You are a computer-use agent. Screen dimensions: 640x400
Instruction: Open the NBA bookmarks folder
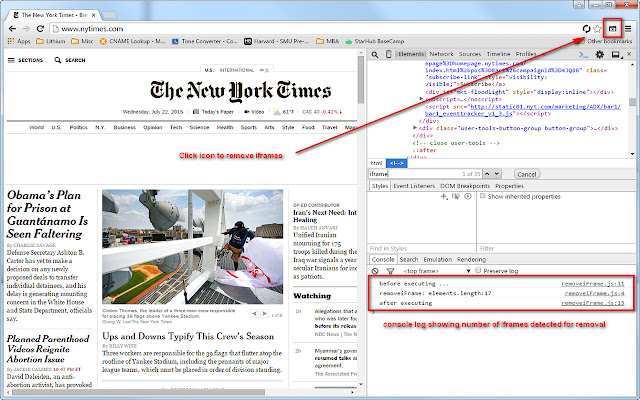coord(327,41)
